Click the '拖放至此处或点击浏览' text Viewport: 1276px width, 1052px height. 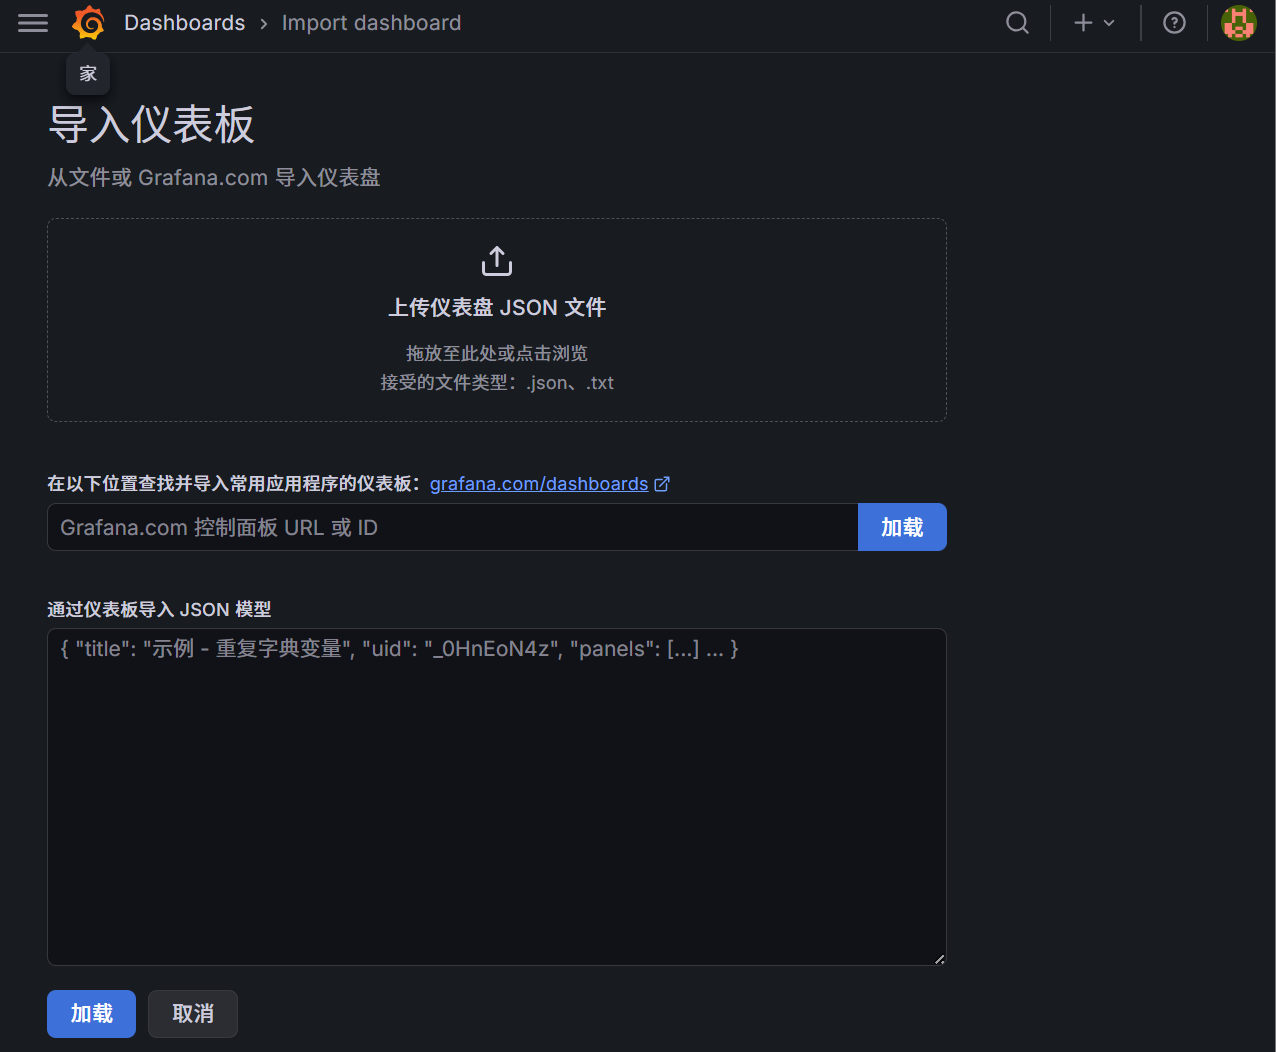(497, 354)
